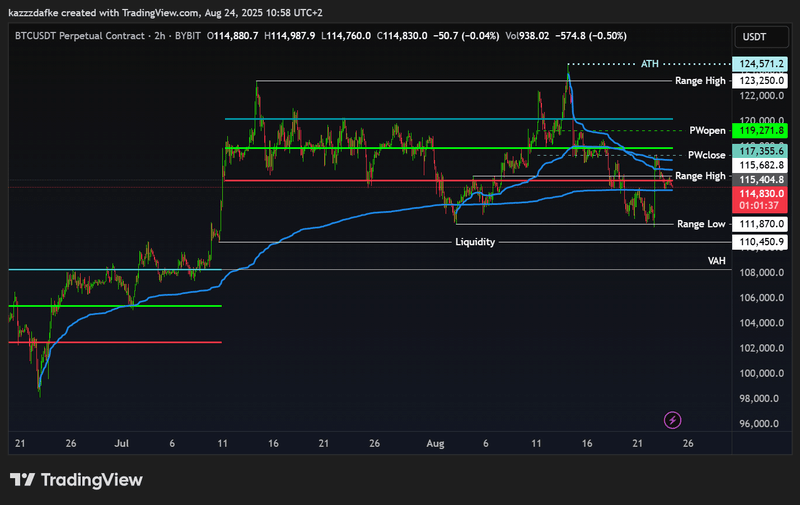This screenshot has width=800, height=505.
Task: Click the 115,682.8 price label
Action: [x=760, y=165]
